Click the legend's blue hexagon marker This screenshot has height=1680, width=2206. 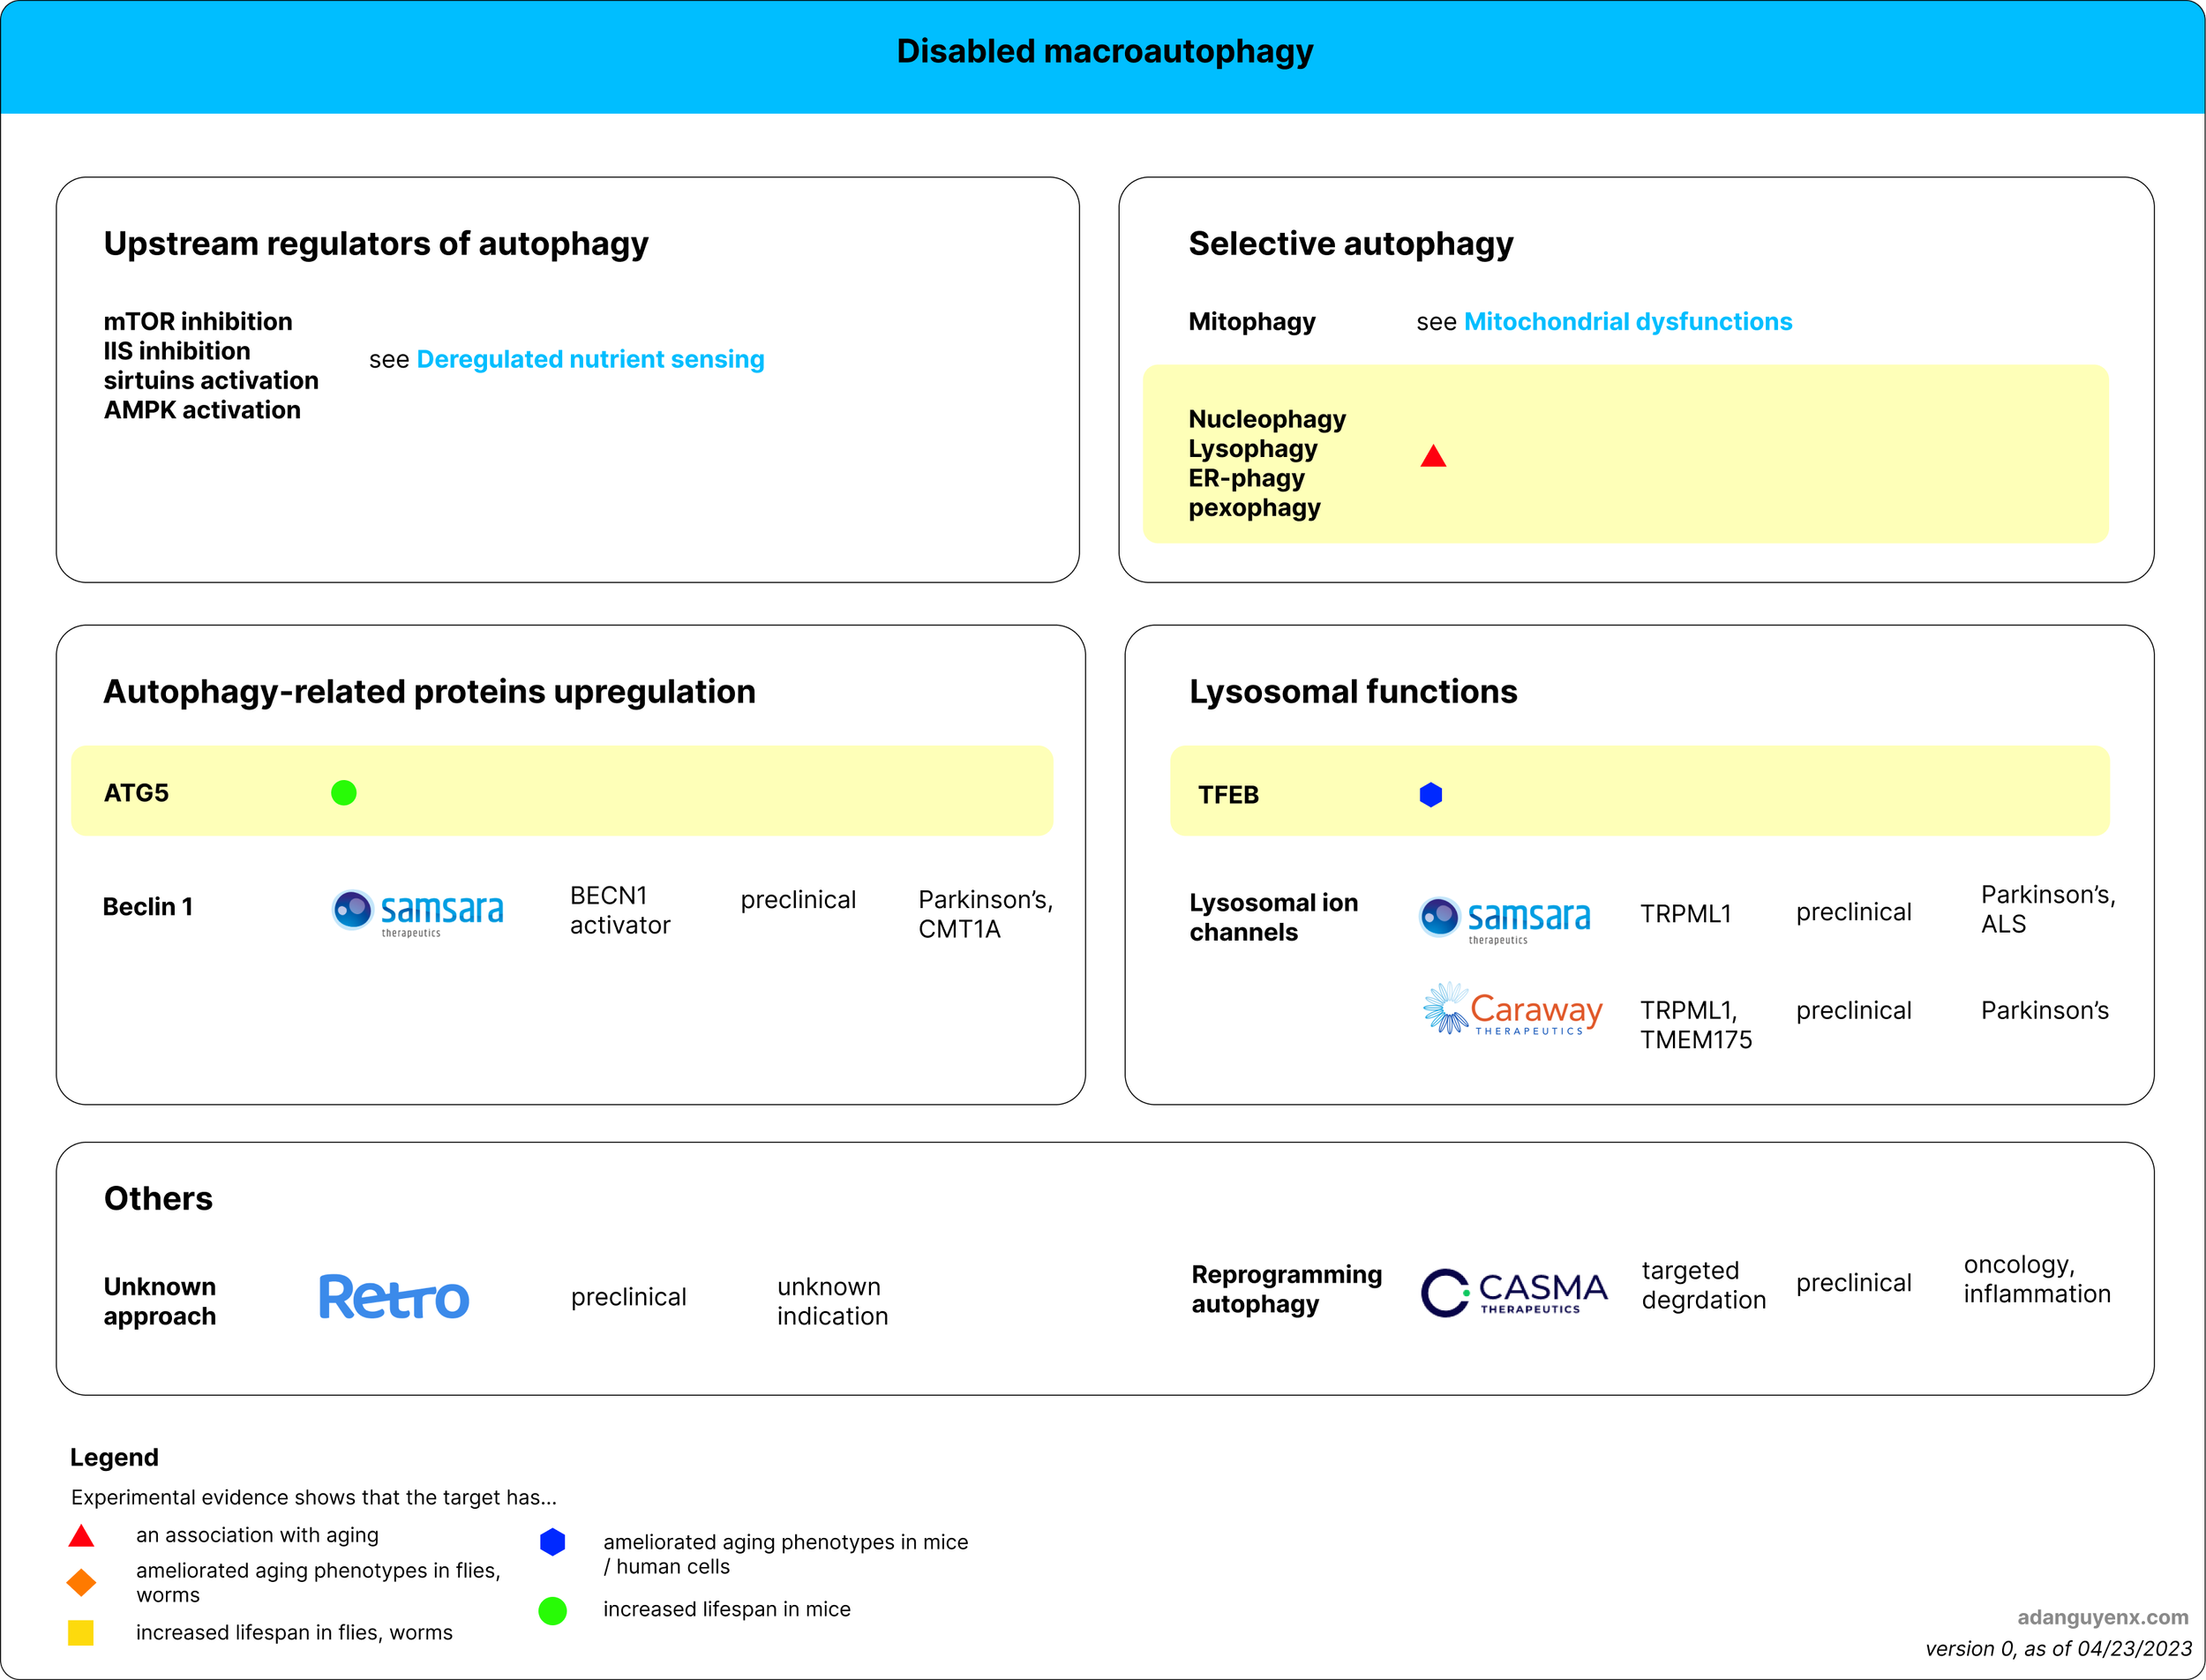[553, 1542]
